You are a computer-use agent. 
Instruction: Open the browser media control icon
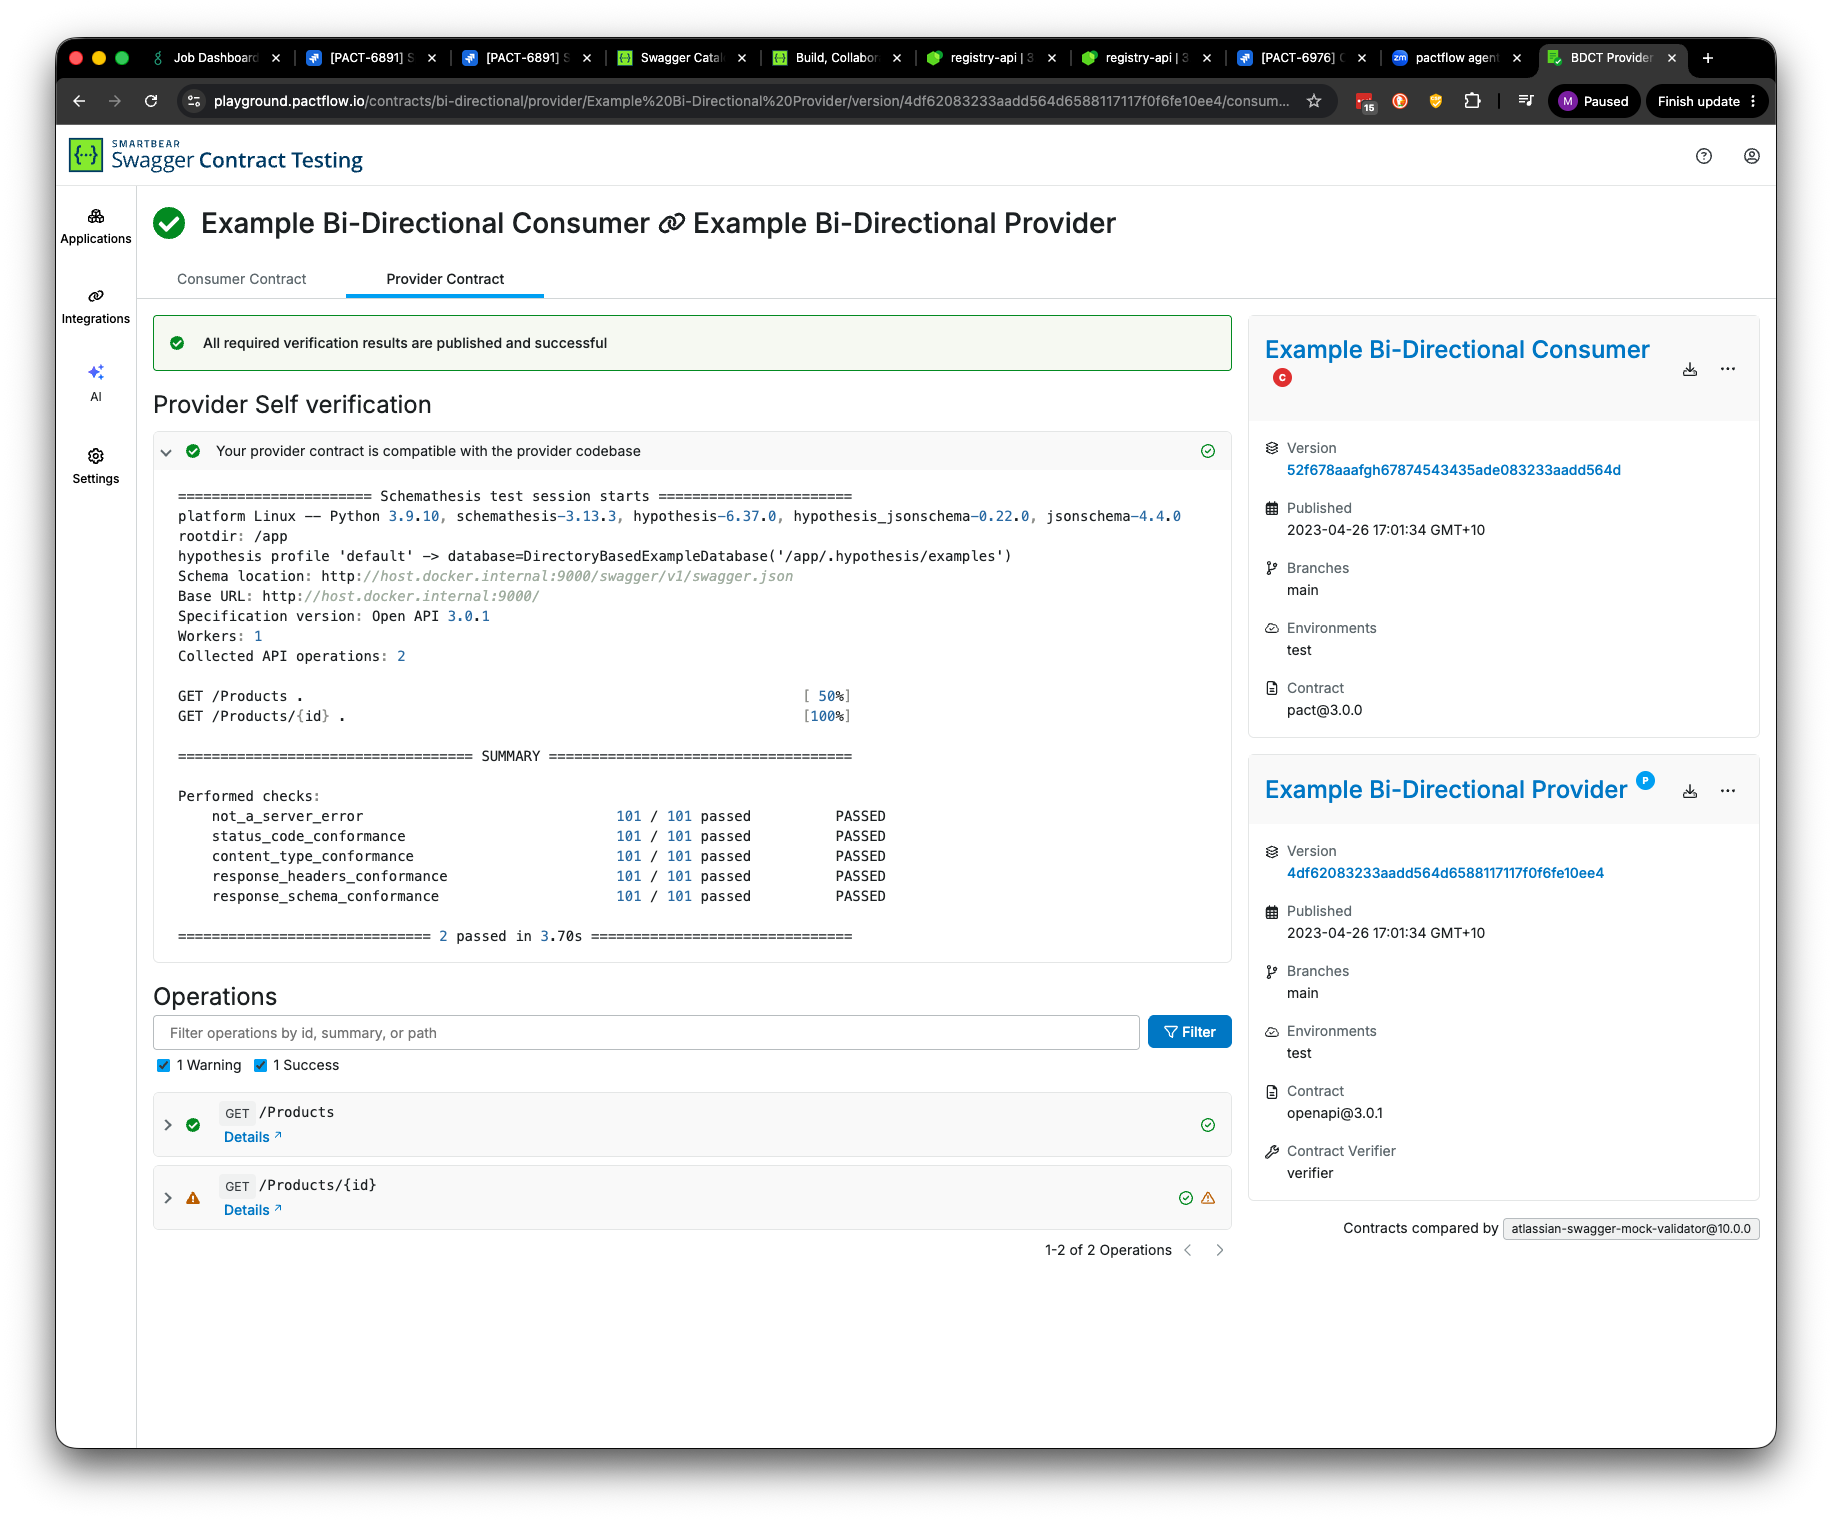[x=1526, y=101]
